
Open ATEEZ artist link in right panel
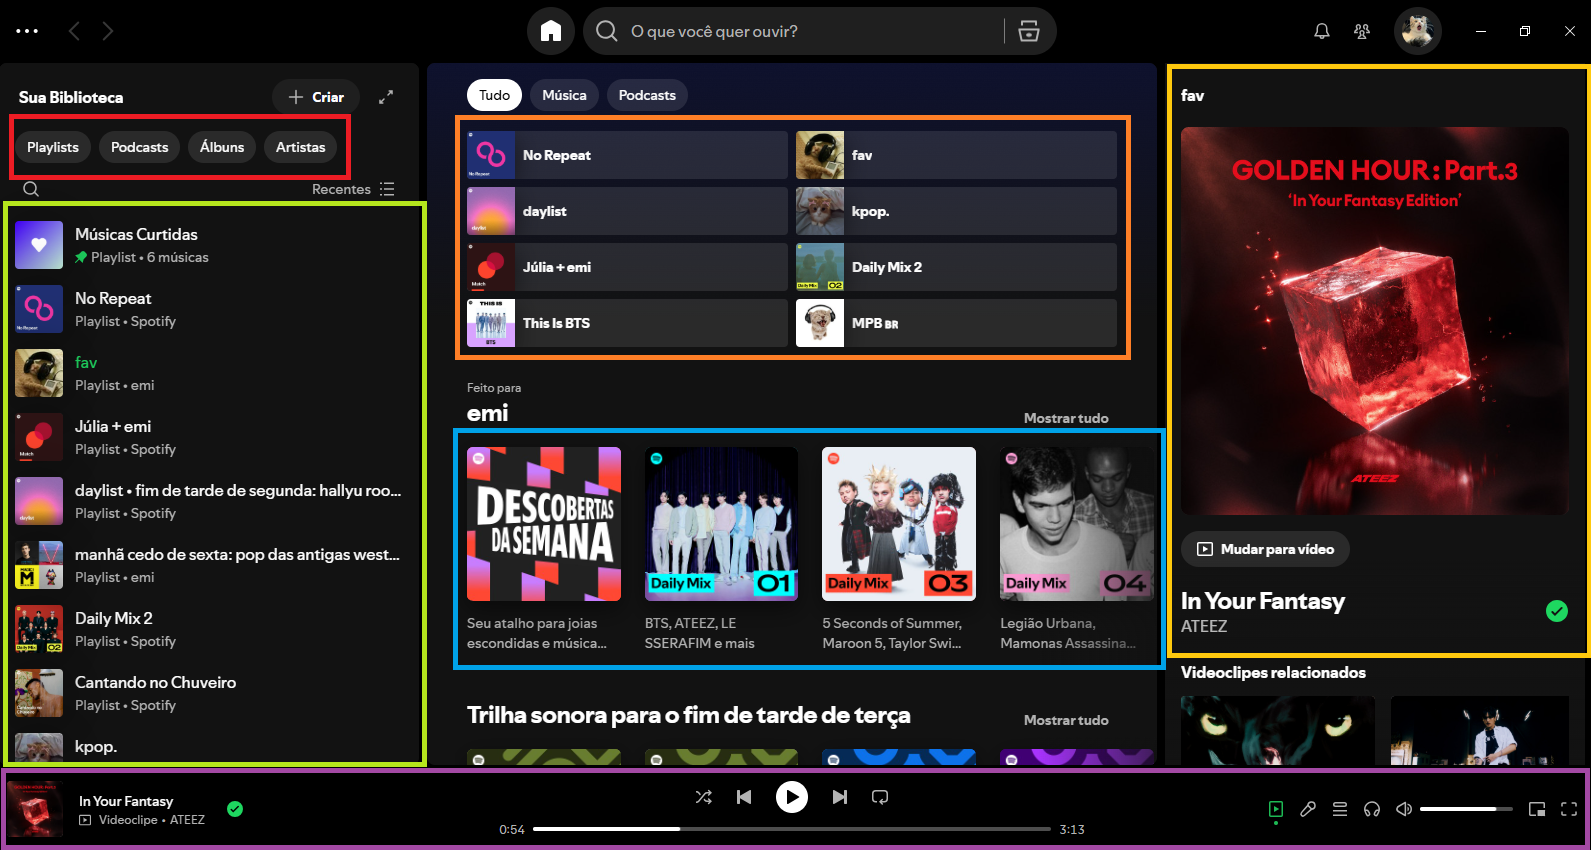[1204, 626]
